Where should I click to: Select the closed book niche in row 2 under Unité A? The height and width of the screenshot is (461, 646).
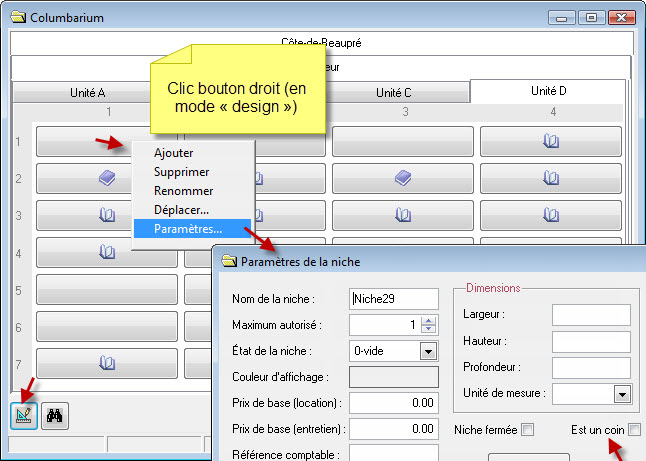point(106,178)
